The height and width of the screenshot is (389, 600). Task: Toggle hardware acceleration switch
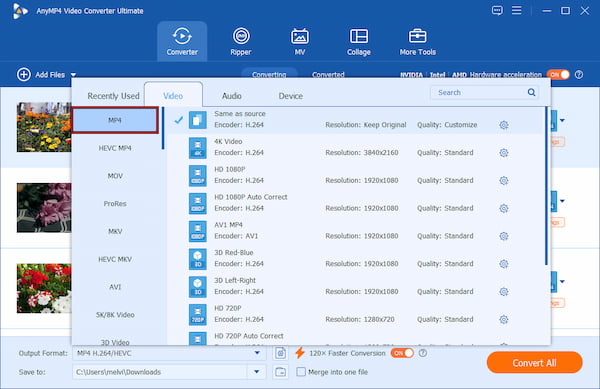coord(558,75)
